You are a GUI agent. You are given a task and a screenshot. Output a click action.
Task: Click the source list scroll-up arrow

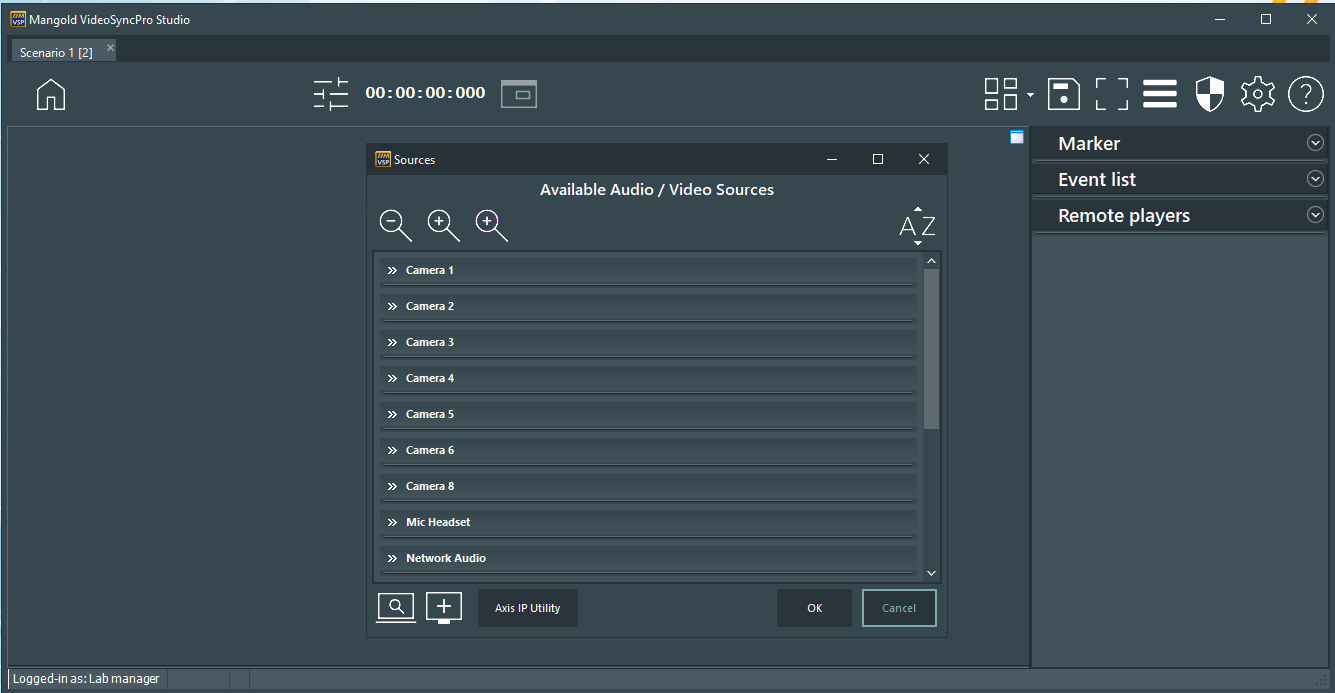[932, 261]
